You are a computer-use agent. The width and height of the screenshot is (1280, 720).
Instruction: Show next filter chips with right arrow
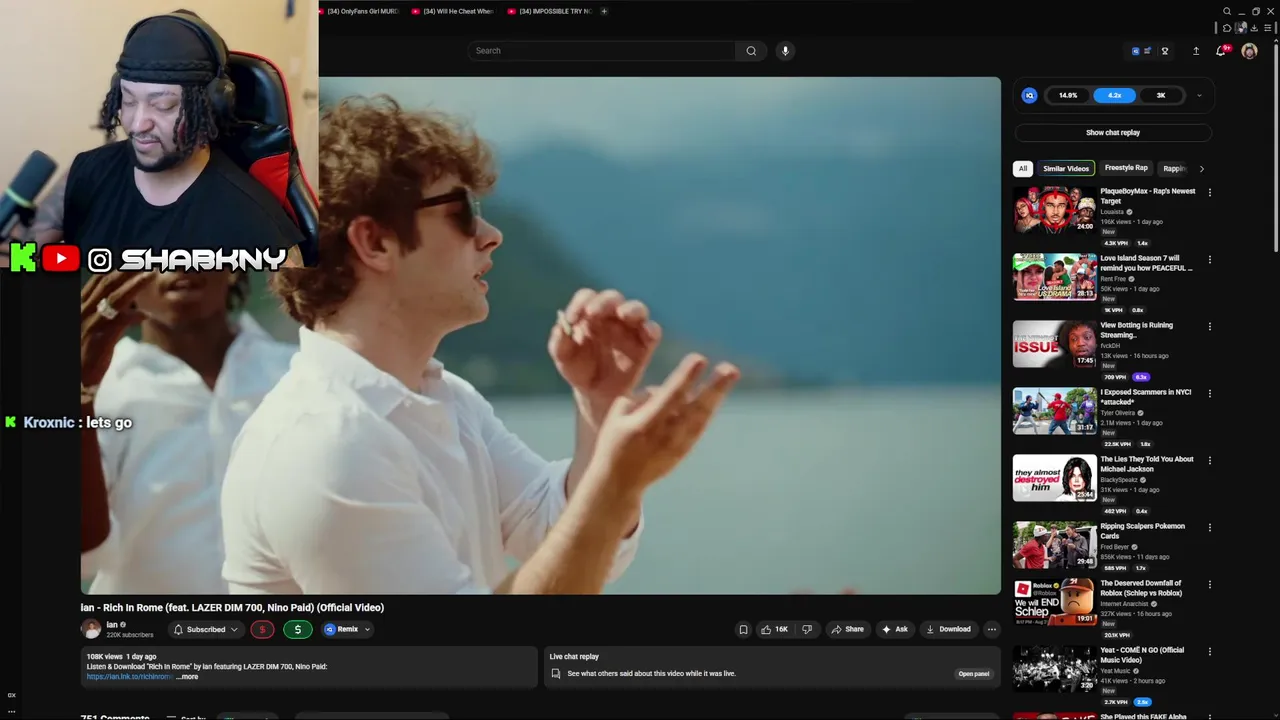click(1201, 168)
